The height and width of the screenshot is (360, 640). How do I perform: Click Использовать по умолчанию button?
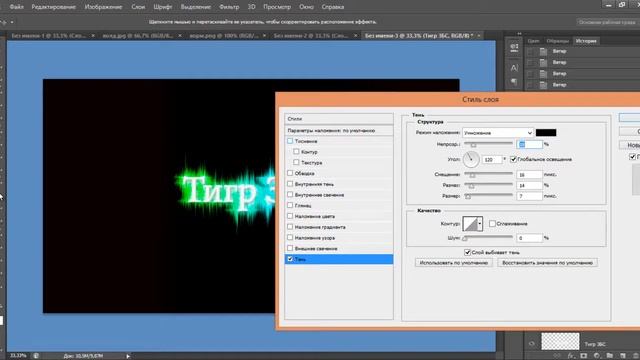454,263
